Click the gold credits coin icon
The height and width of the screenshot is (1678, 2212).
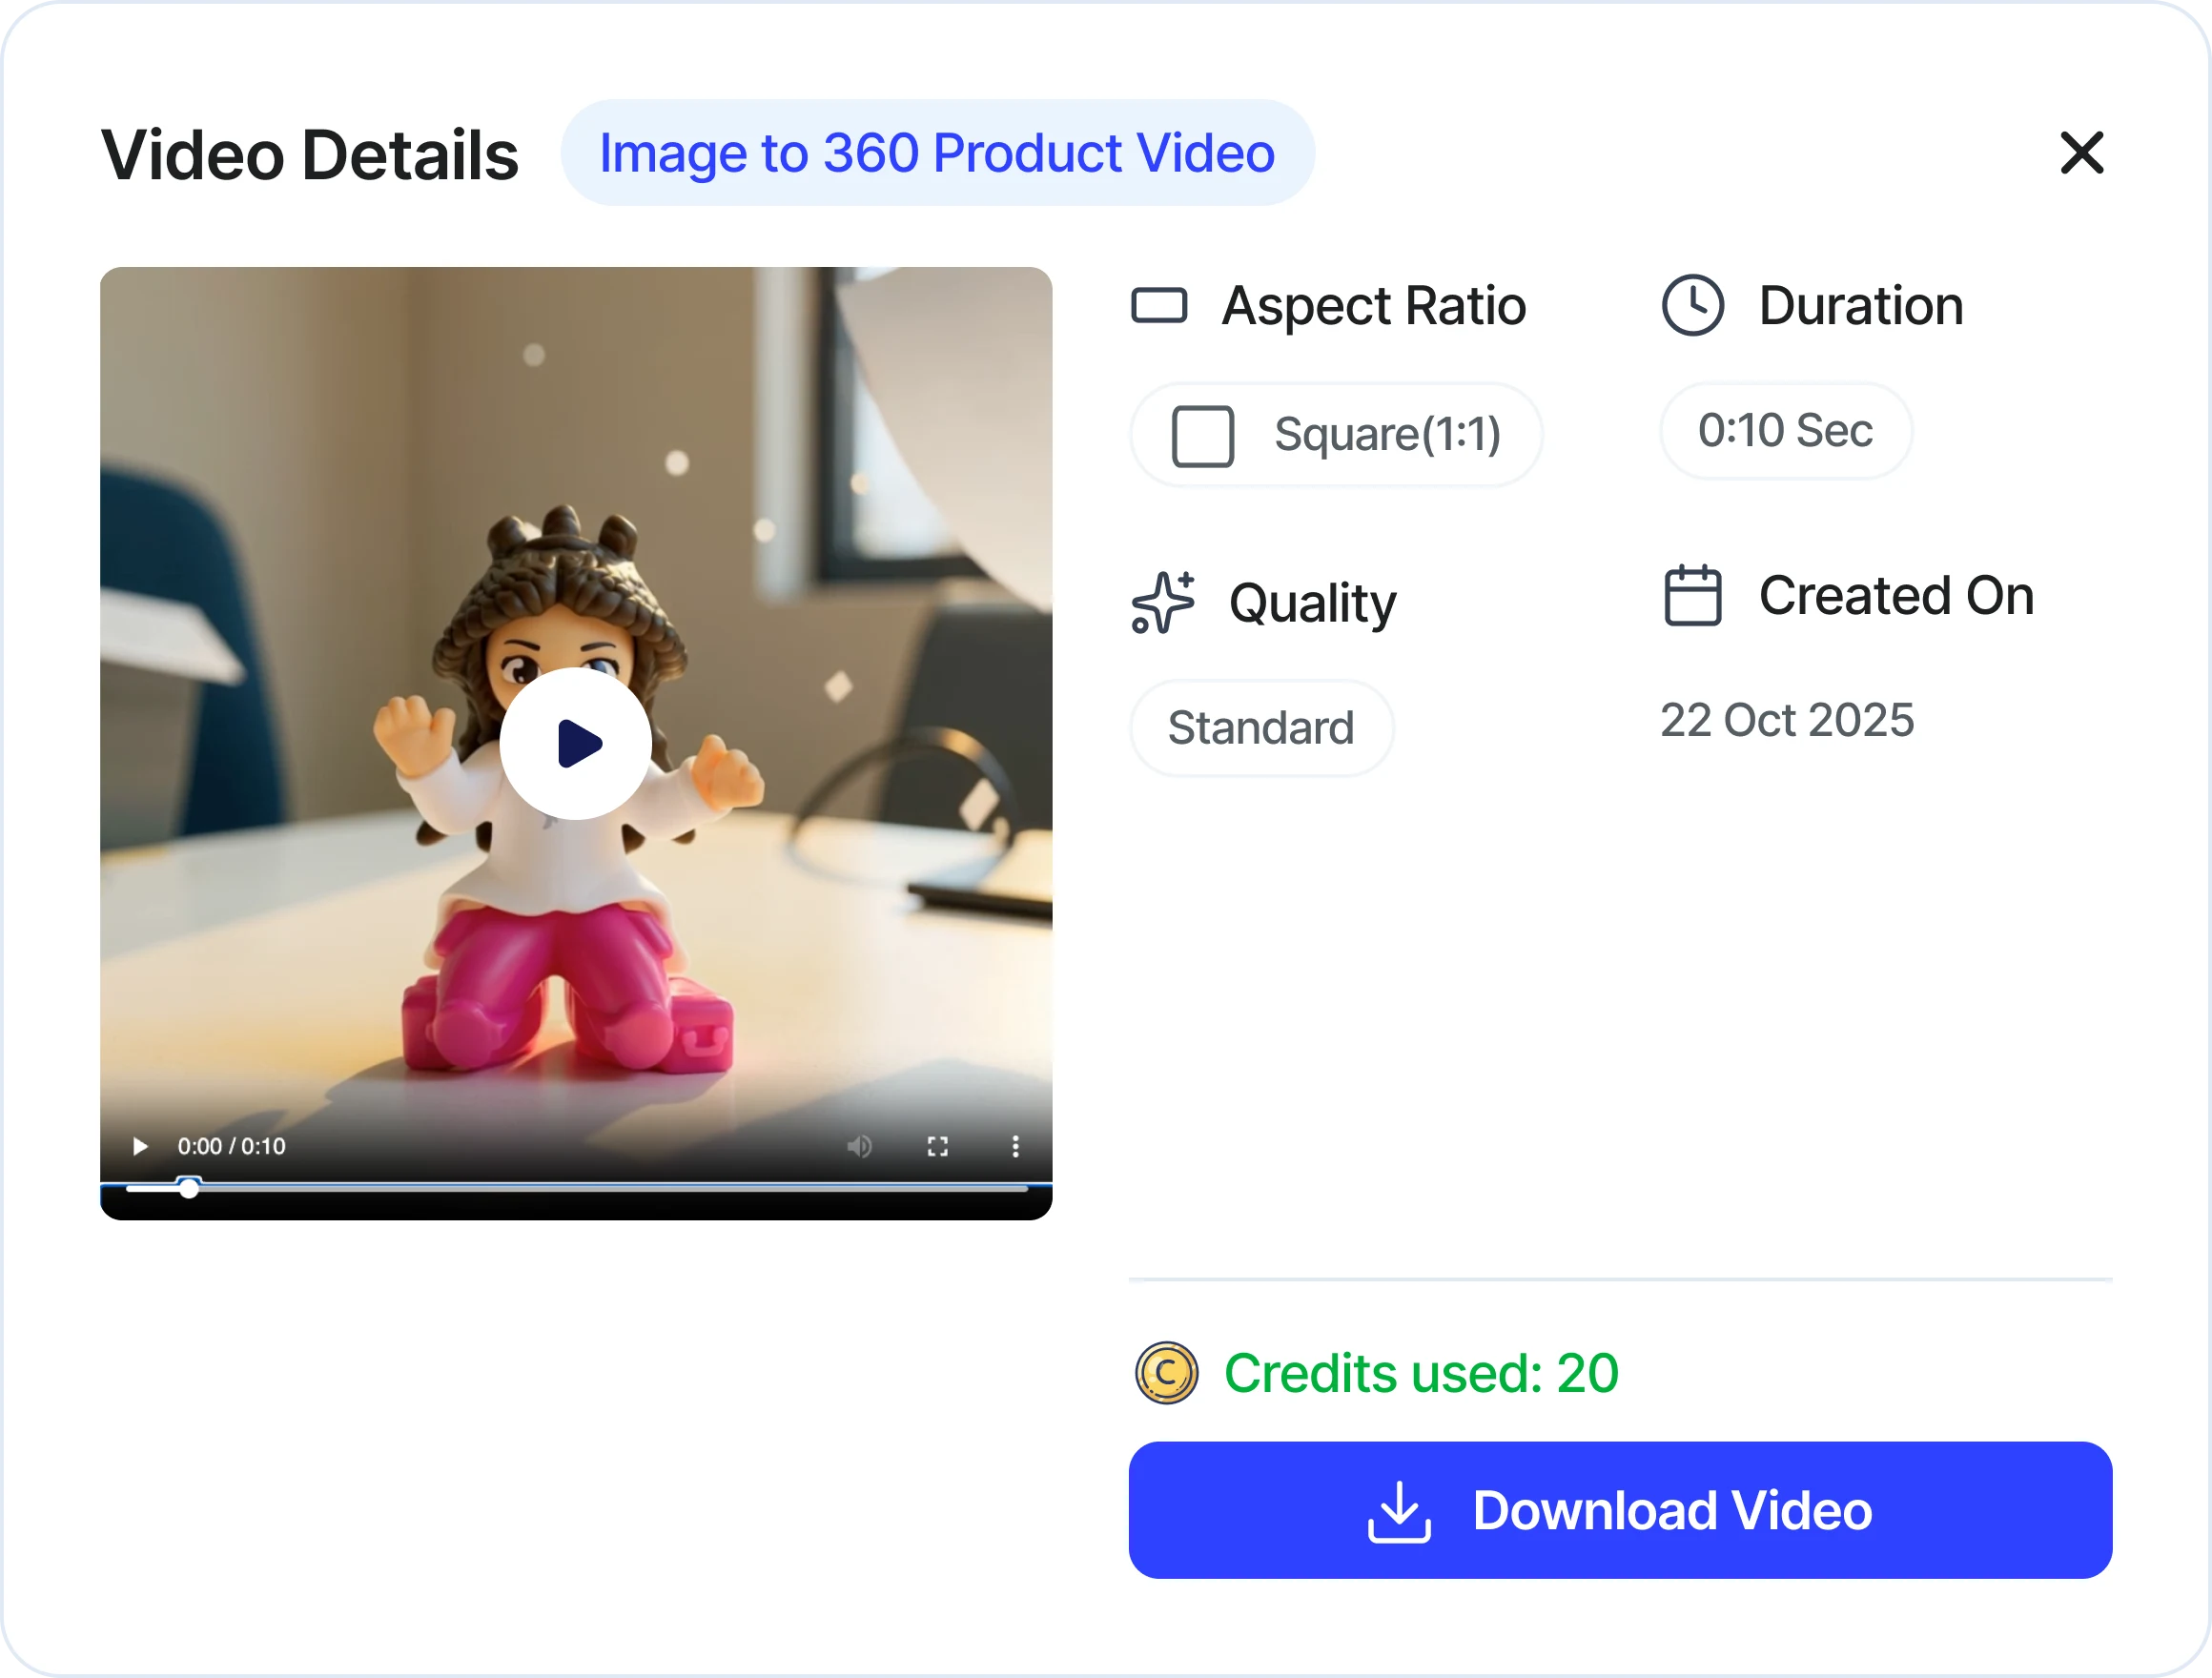(1166, 1373)
